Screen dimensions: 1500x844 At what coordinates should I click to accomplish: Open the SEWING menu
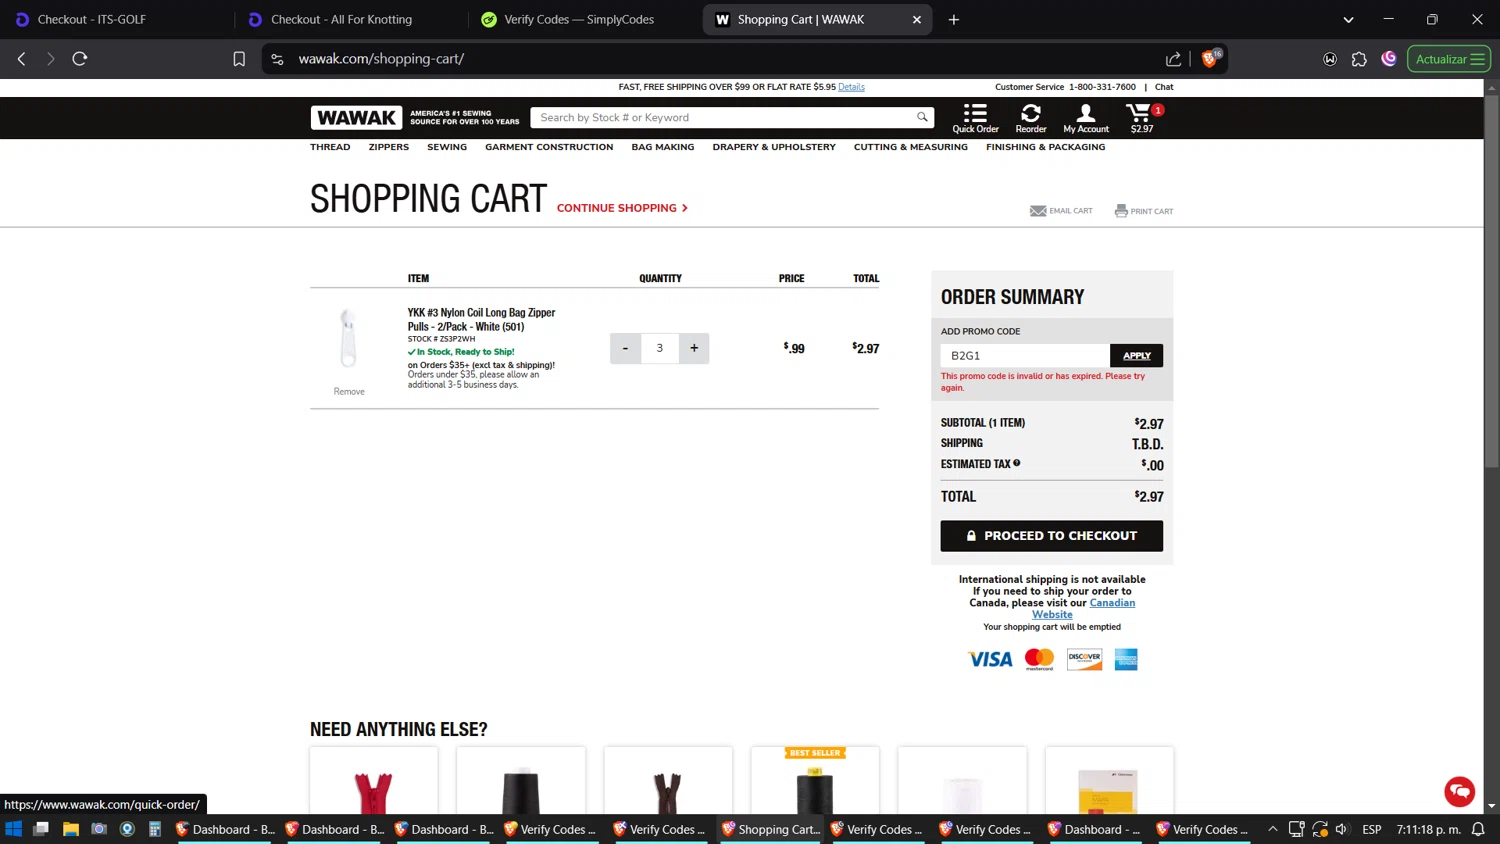(x=447, y=147)
